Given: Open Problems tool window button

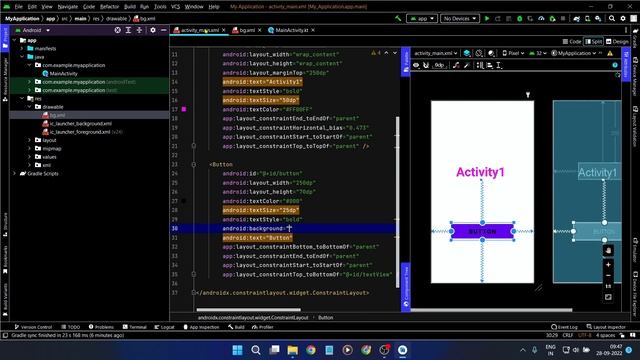Looking at the screenshot, I should pos(101,327).
